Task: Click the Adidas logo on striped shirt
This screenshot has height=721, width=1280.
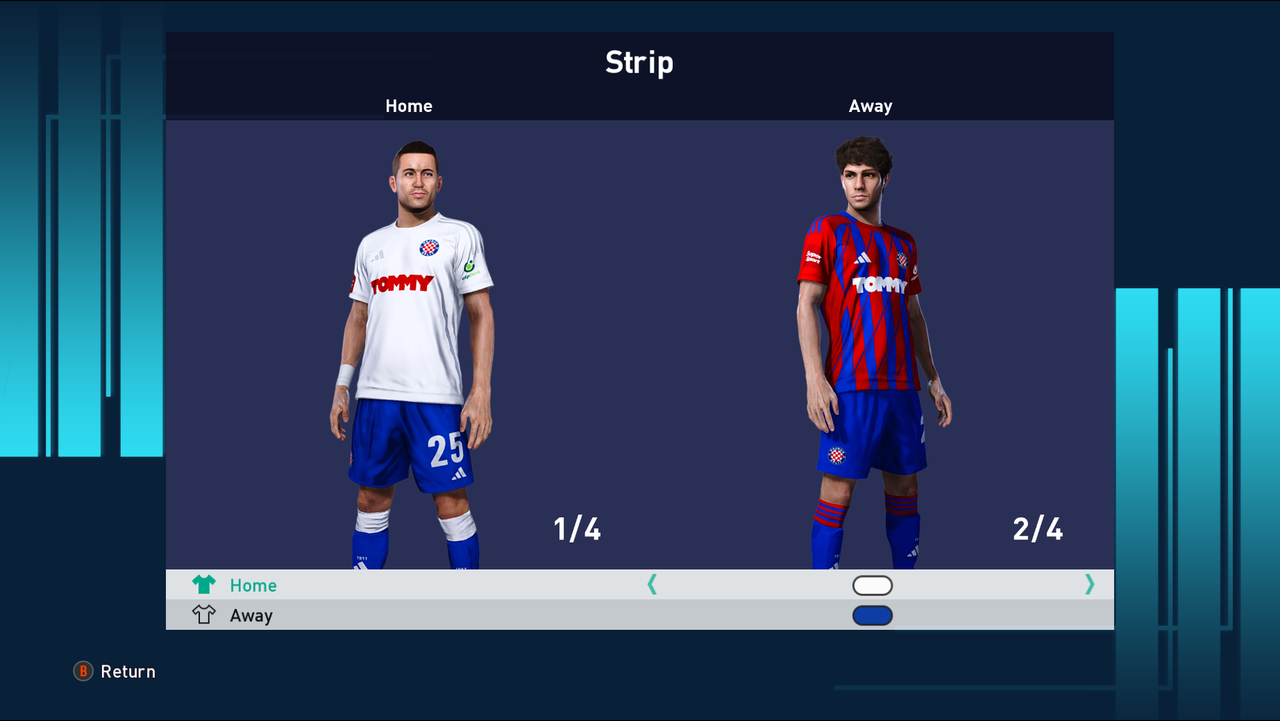Action: [x=862, y=258]
